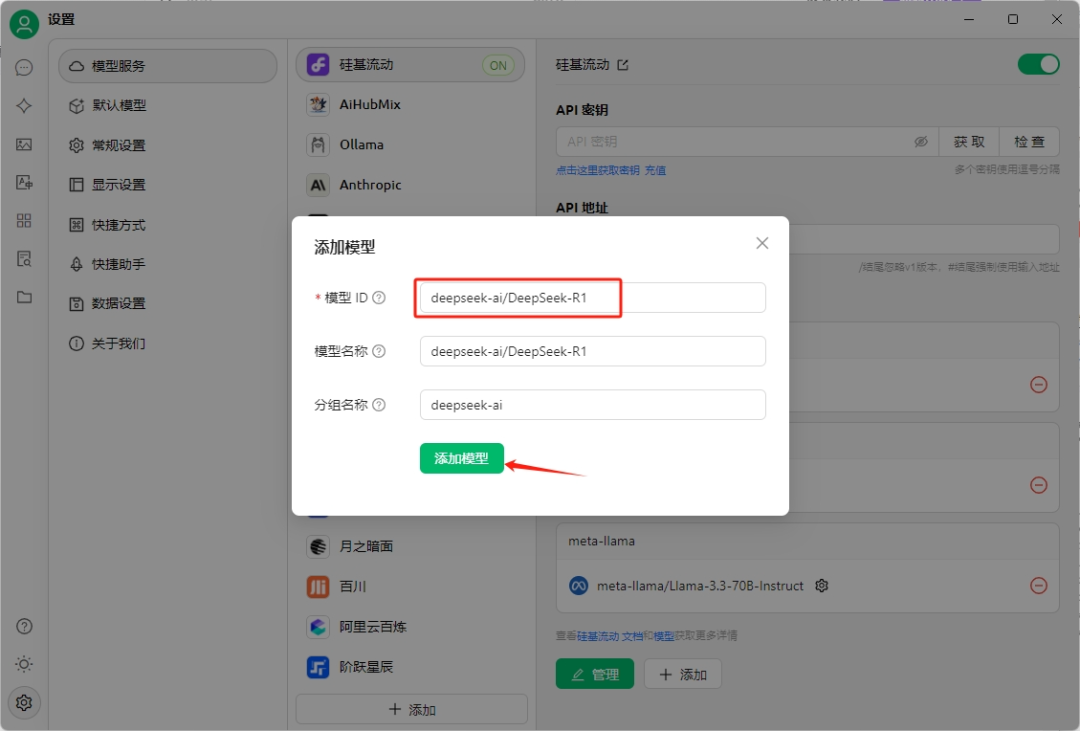Select the 月之暗面 provider
1080x731 pixels.
pyautogui.click(x=411, y=546)
